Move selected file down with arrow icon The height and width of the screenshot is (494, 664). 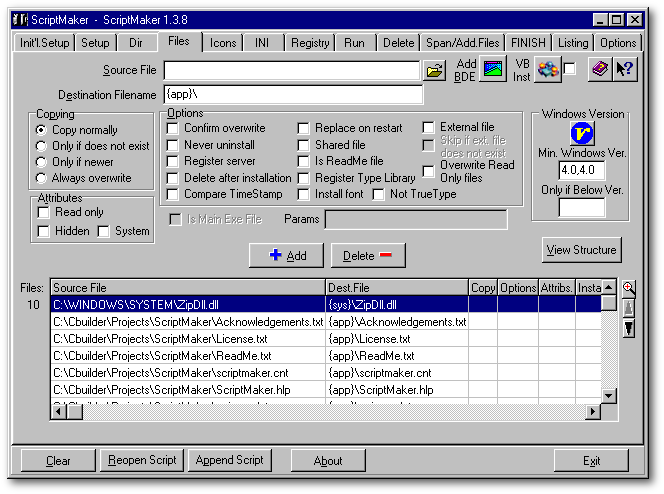click(x=628, y=328)
